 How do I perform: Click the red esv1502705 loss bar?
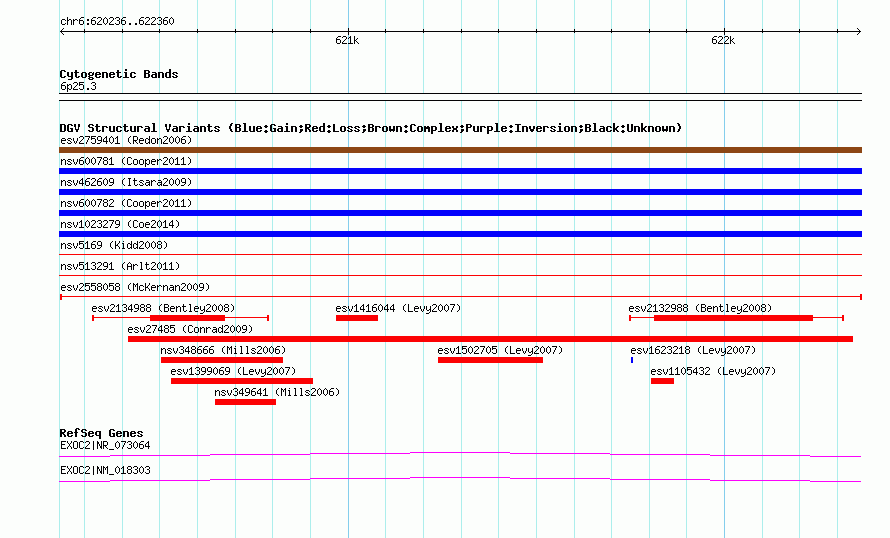pyautogui.click(x=490, y=360)
